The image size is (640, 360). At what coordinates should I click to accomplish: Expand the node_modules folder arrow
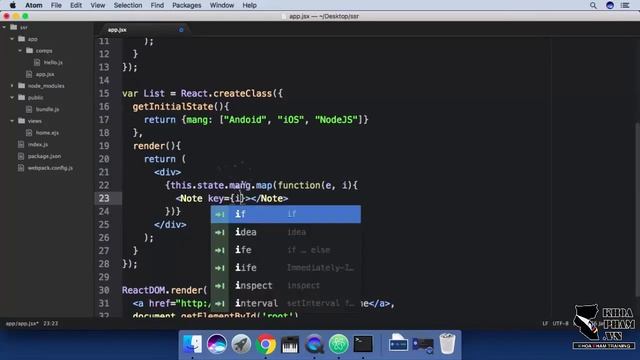pos(12,86)
